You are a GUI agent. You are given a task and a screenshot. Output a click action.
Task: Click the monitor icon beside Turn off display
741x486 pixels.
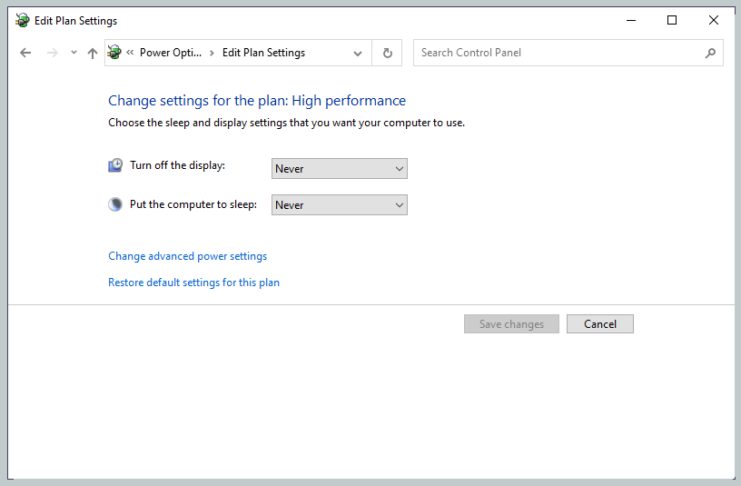[x=116, y=165]
